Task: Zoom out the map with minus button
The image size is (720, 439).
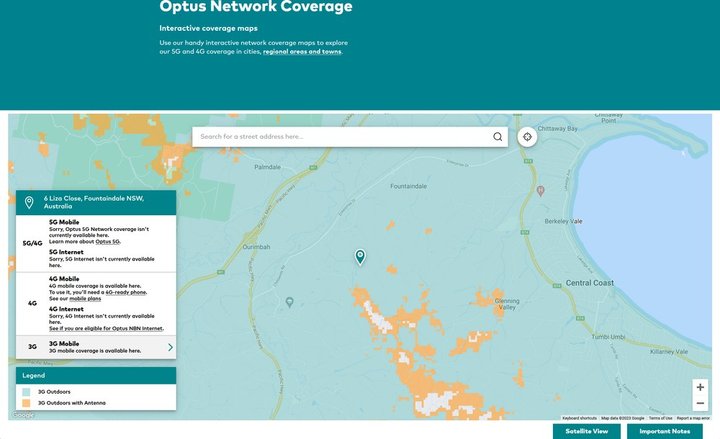Action: click(x=700, y=403)
